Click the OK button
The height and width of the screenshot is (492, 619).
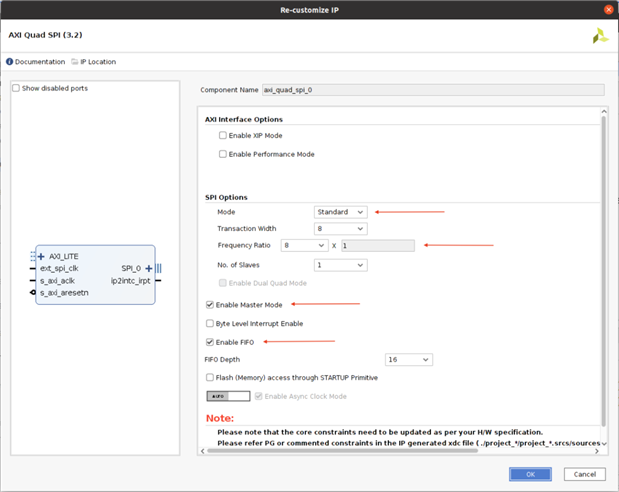[x=531, y=474]
